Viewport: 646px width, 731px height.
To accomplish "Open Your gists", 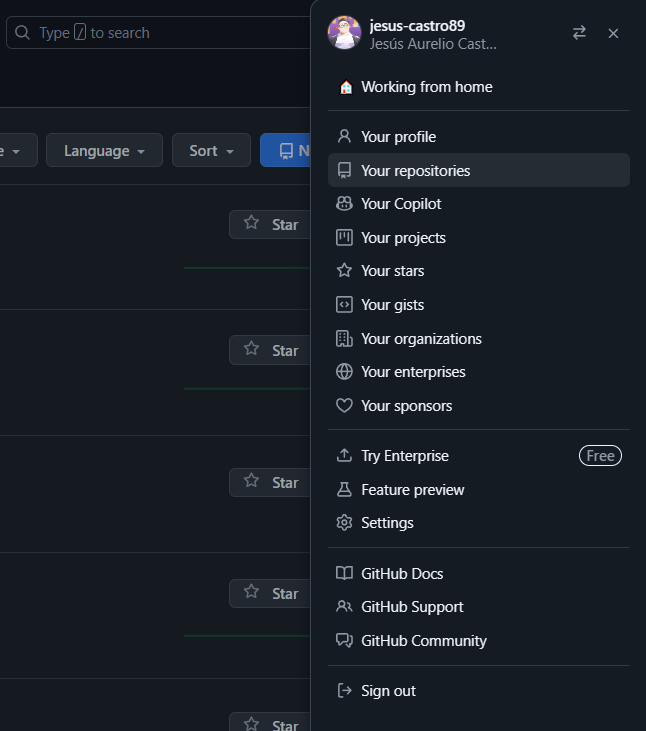I will pos(479,305).
